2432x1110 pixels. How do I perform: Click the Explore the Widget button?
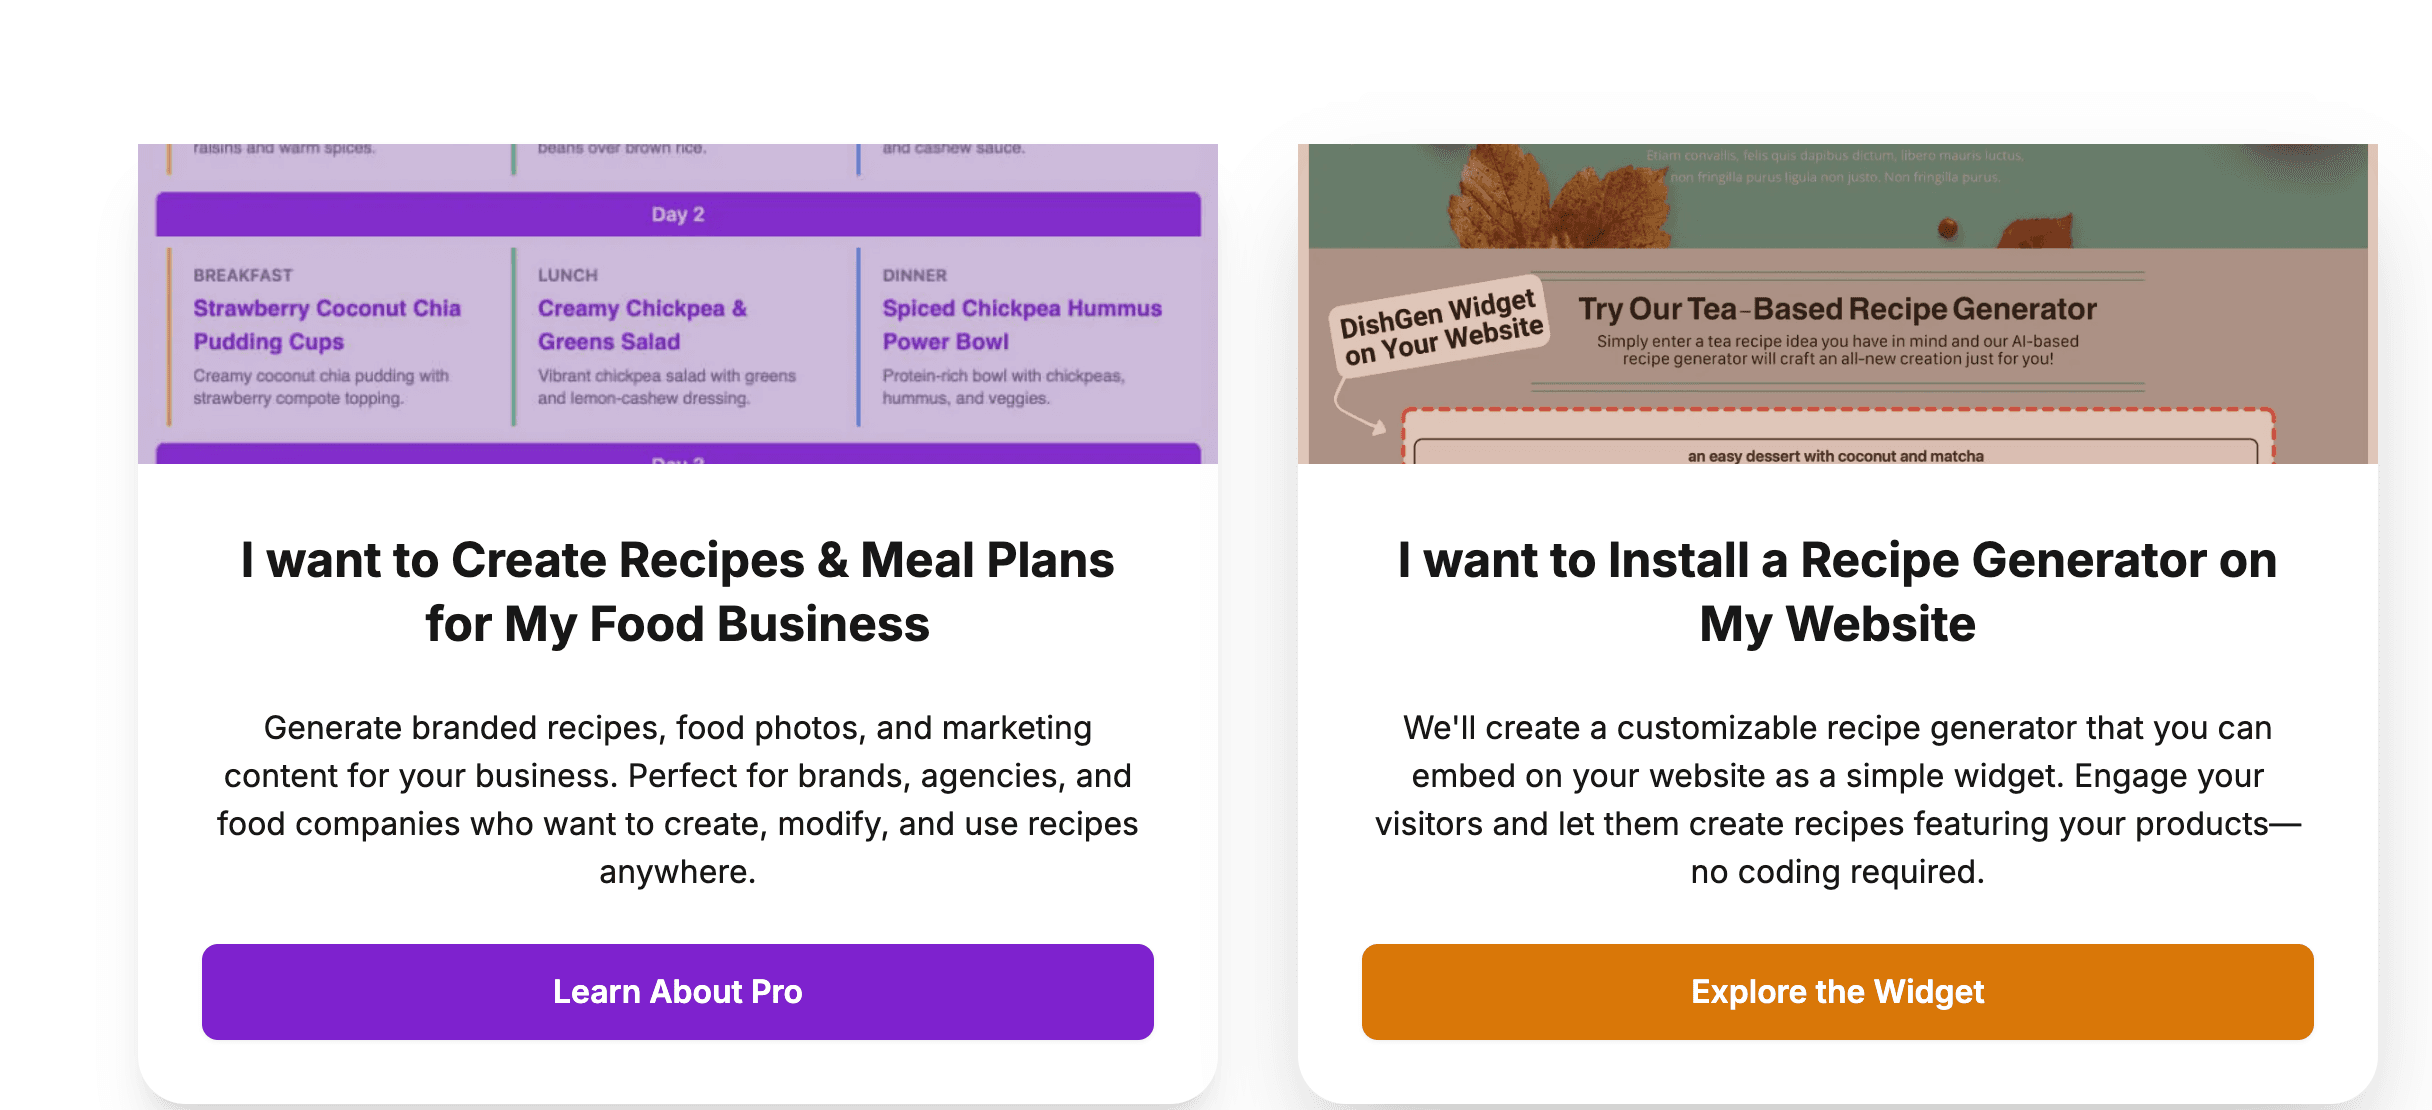pos(1838,991)
